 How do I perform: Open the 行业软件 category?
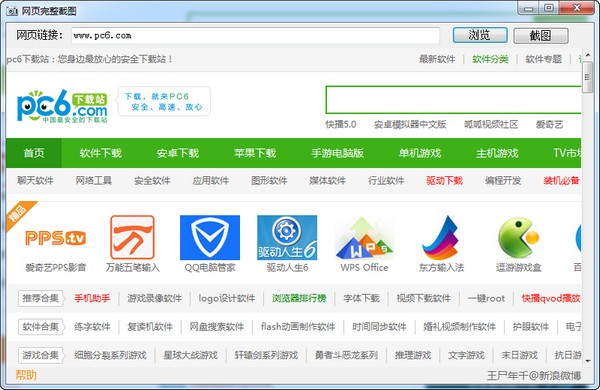[386, 180]
